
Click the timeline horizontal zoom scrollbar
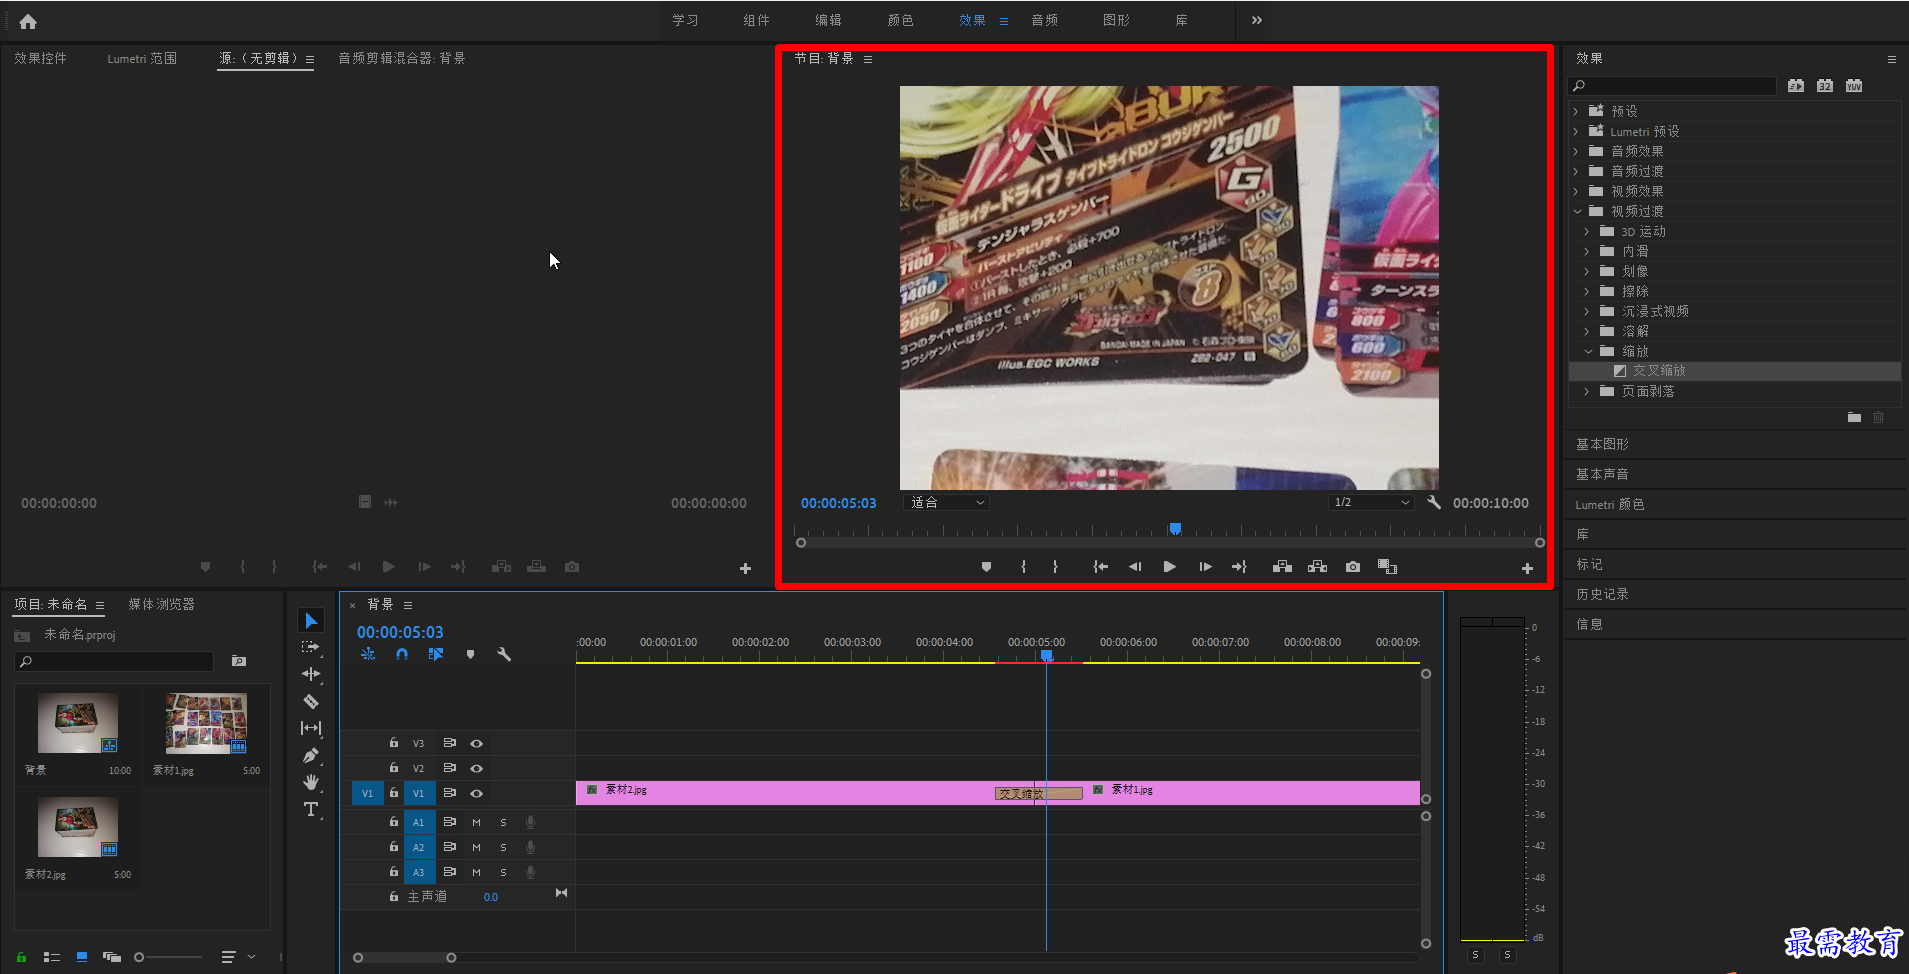pos(404,957)
